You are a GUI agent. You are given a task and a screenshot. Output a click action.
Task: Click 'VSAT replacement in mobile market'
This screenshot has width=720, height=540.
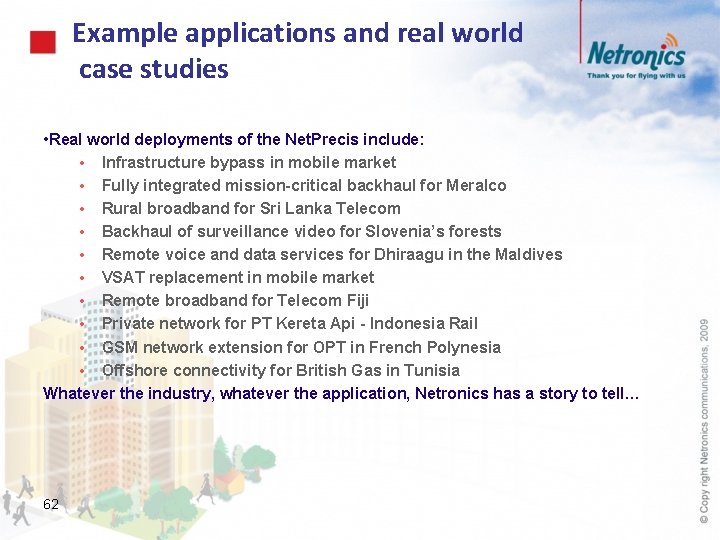pos(238,277)
